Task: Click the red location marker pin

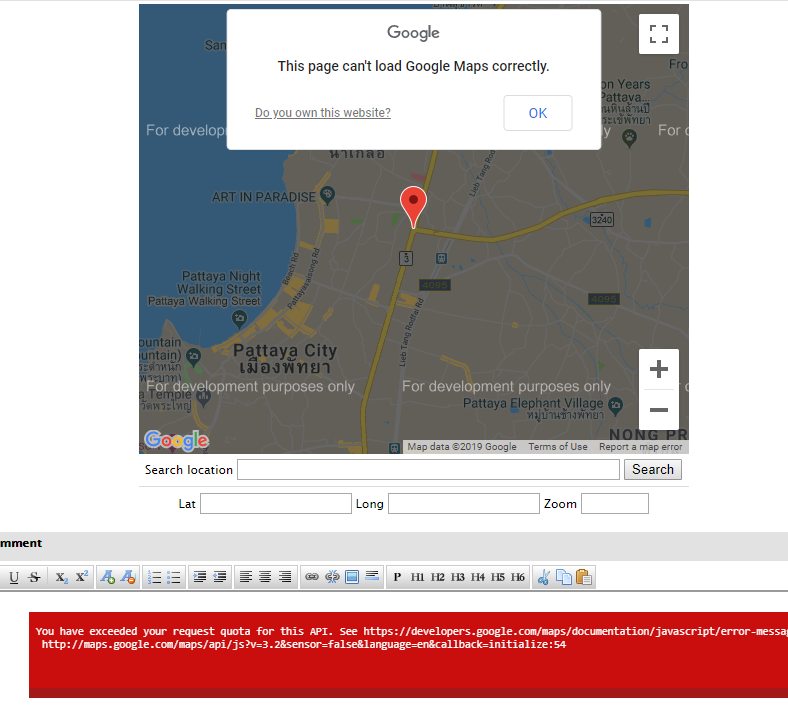Action: tap(414, 207)
